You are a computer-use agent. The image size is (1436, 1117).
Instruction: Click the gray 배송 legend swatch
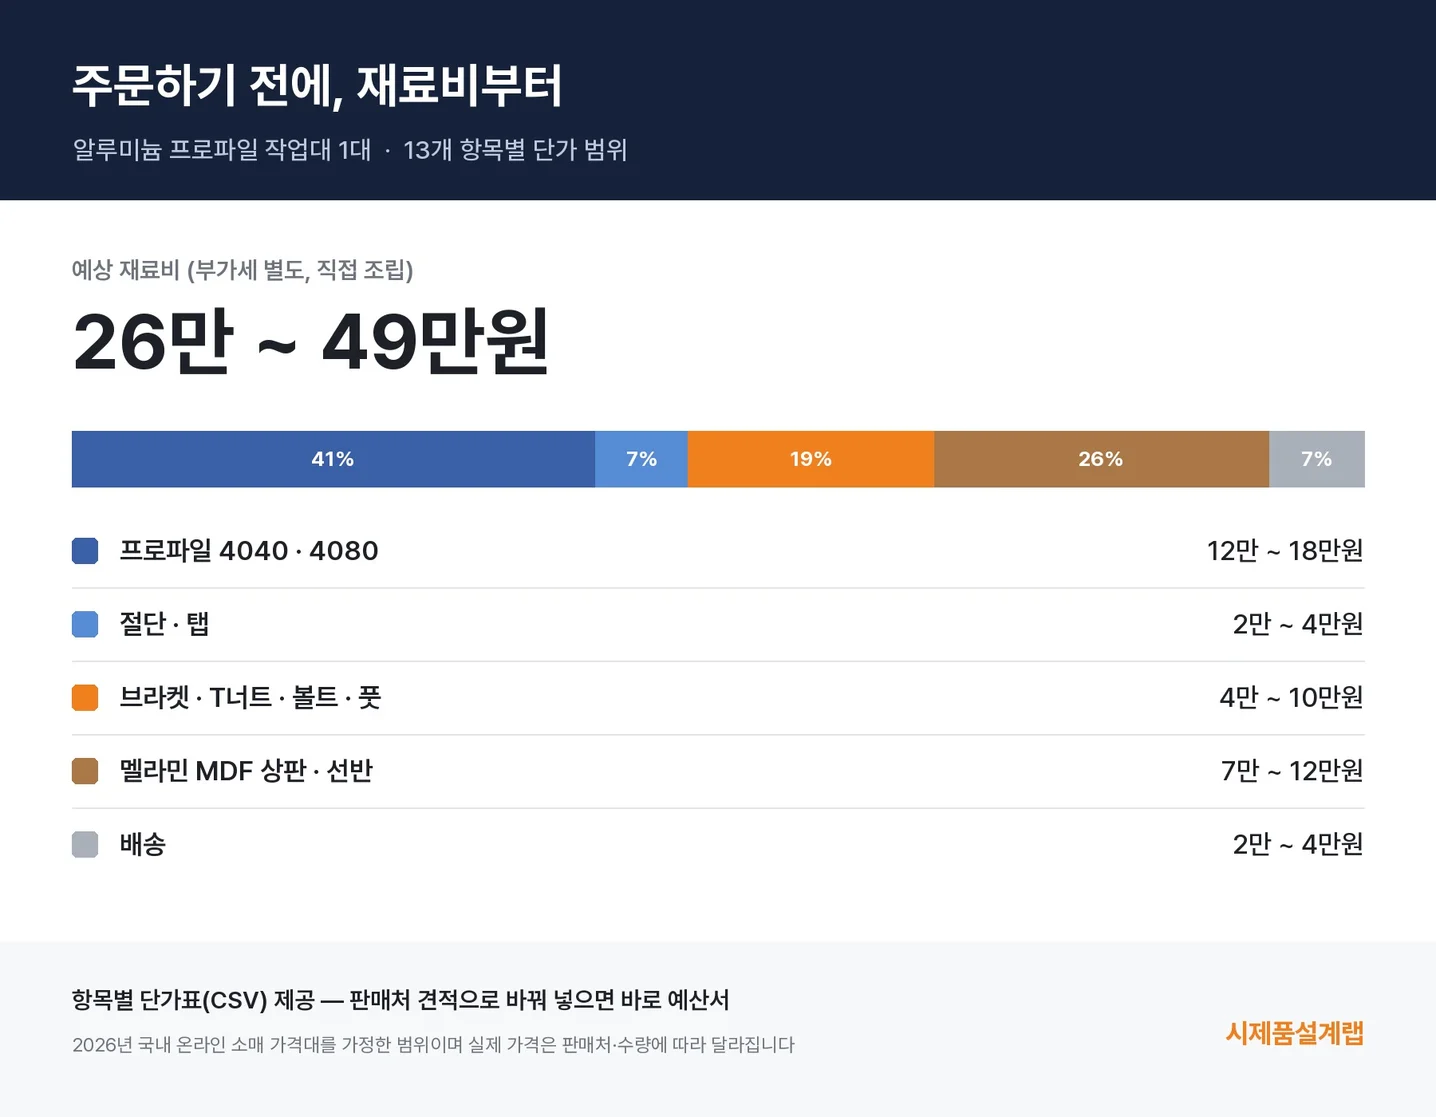pos(85,844)
